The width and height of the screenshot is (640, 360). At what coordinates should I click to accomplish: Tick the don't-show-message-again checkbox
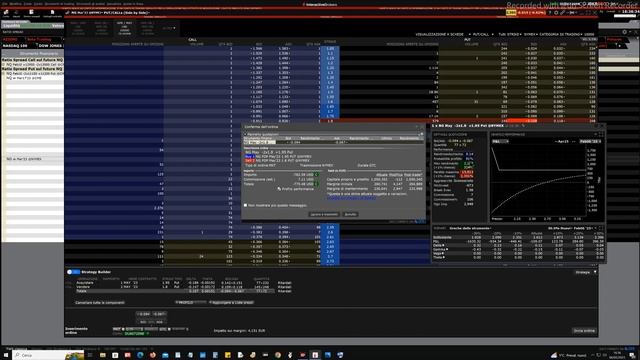click(245, 205)
